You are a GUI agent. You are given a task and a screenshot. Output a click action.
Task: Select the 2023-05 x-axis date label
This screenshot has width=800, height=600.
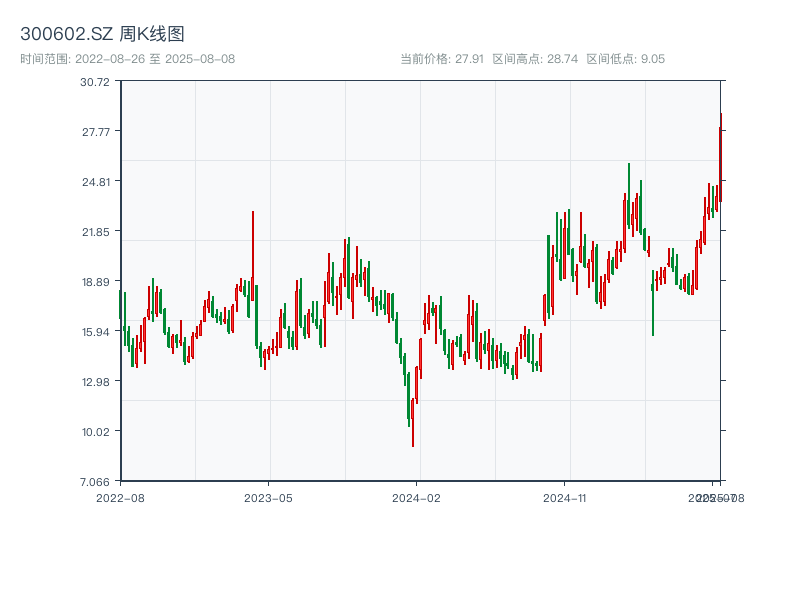pos(268,497)
